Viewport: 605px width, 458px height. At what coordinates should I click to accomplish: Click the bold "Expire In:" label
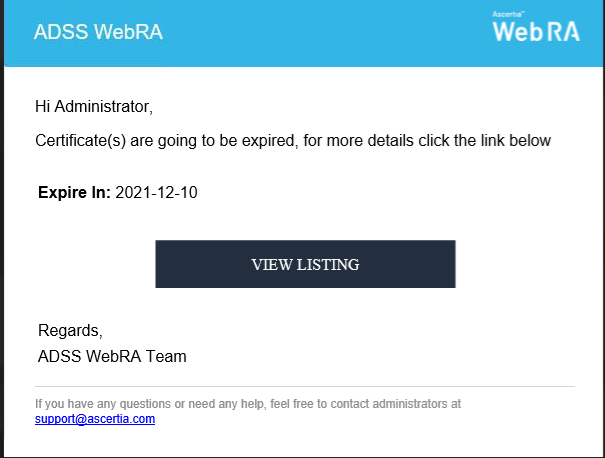tap(74, 193)
